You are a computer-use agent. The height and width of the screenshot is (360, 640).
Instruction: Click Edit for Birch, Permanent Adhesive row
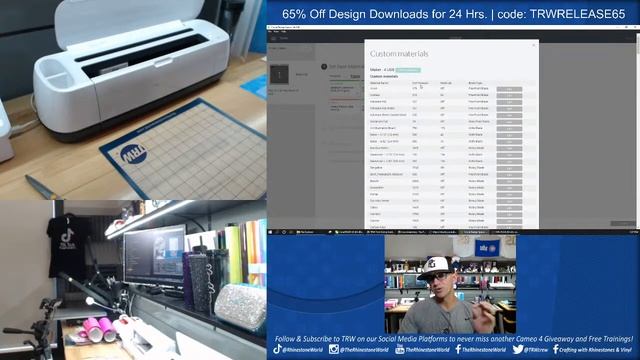click(x=509, y=174)
